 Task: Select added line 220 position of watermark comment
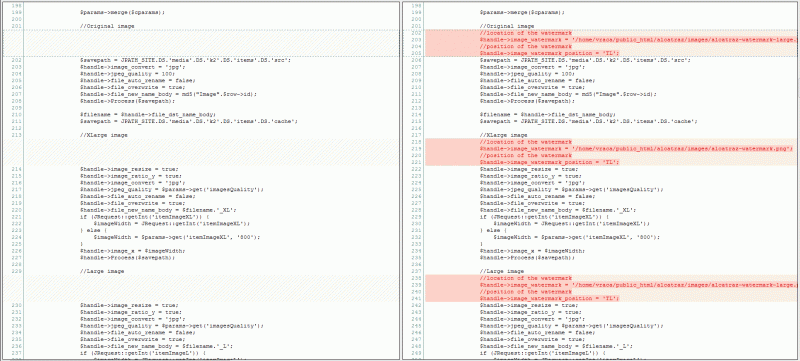pos(526,156)
